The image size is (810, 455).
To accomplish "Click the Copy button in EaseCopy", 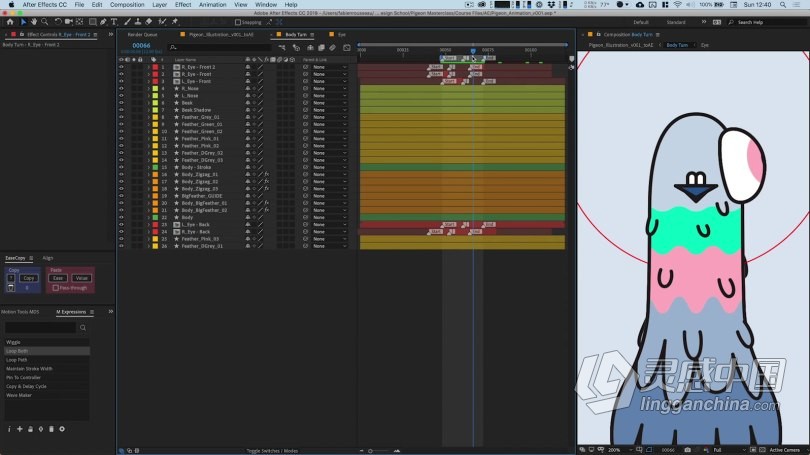I will point(28,278).
